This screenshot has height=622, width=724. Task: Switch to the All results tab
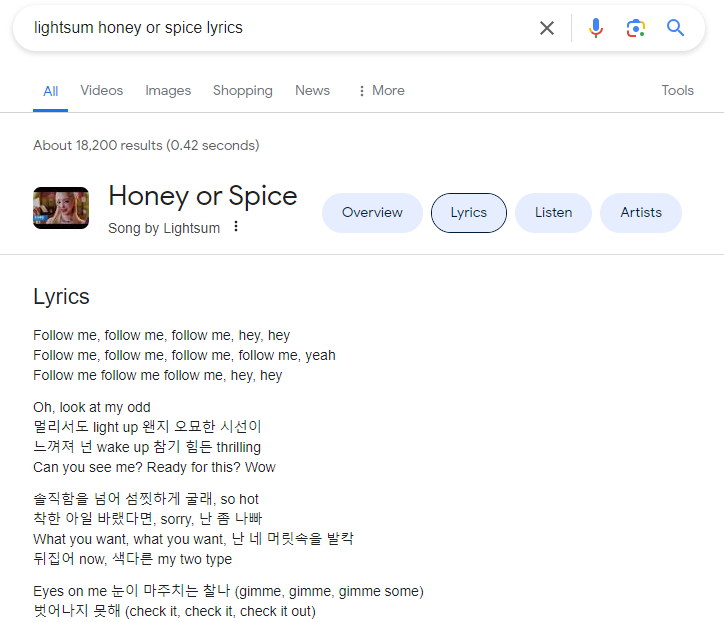[x=50, y=91]
